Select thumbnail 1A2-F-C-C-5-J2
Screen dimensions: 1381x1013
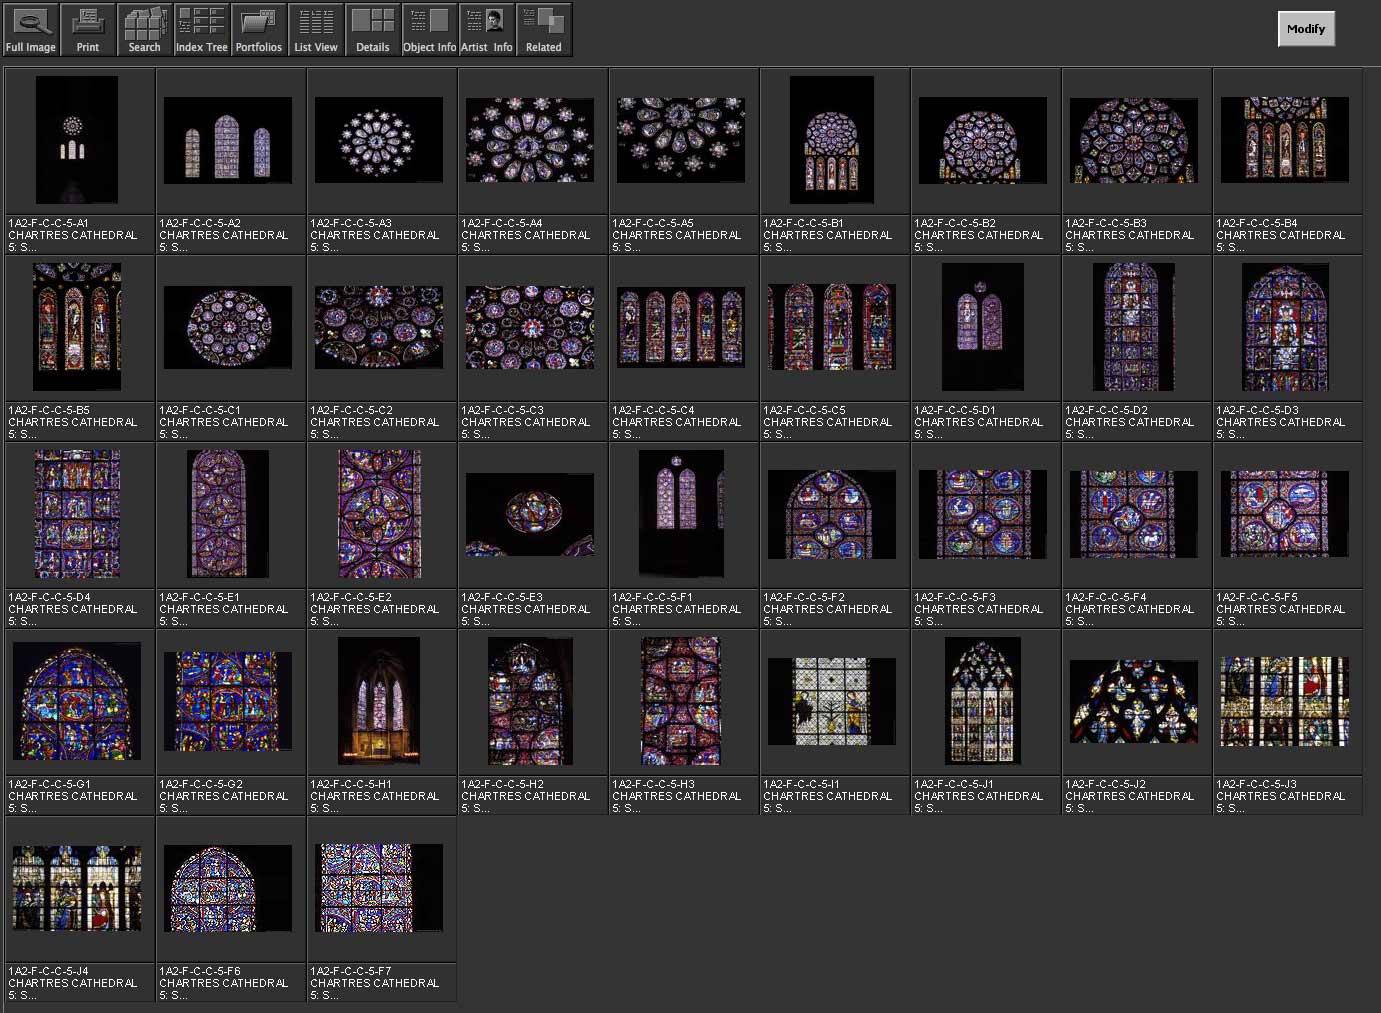coord(1134,701)
